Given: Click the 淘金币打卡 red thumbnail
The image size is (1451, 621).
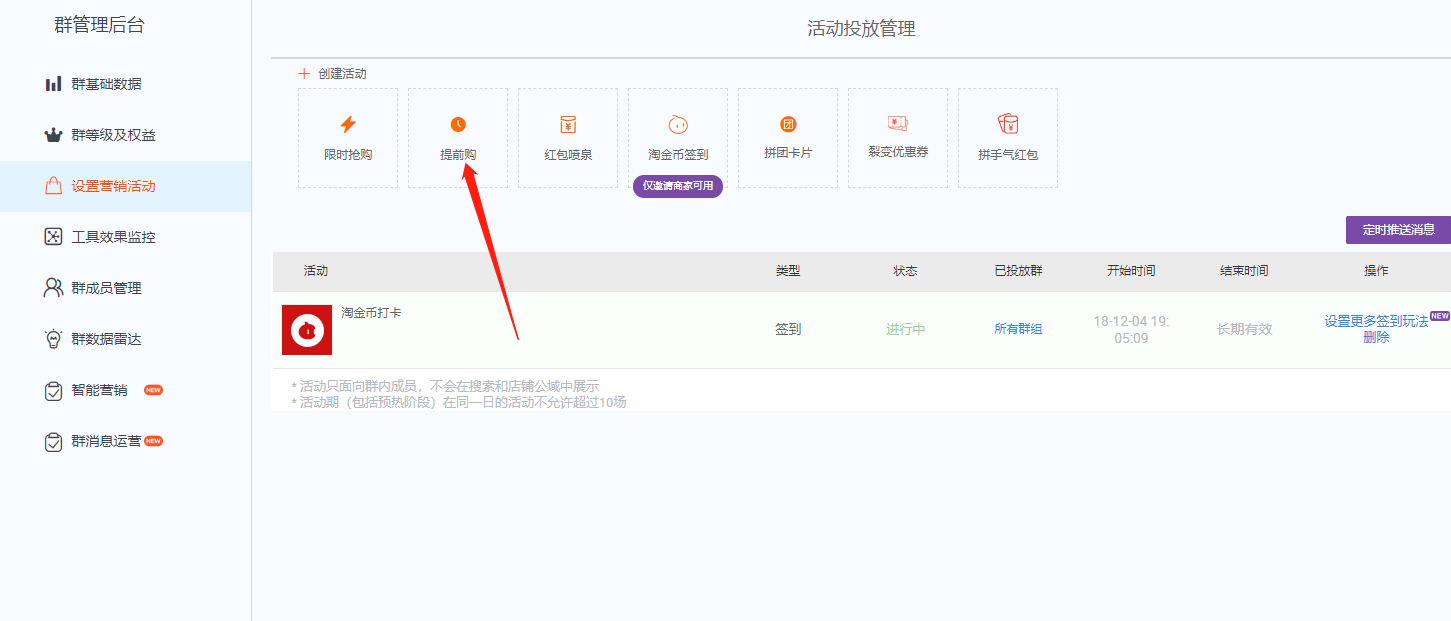Looking at the screenshot, I should click(x=307, y=330).
